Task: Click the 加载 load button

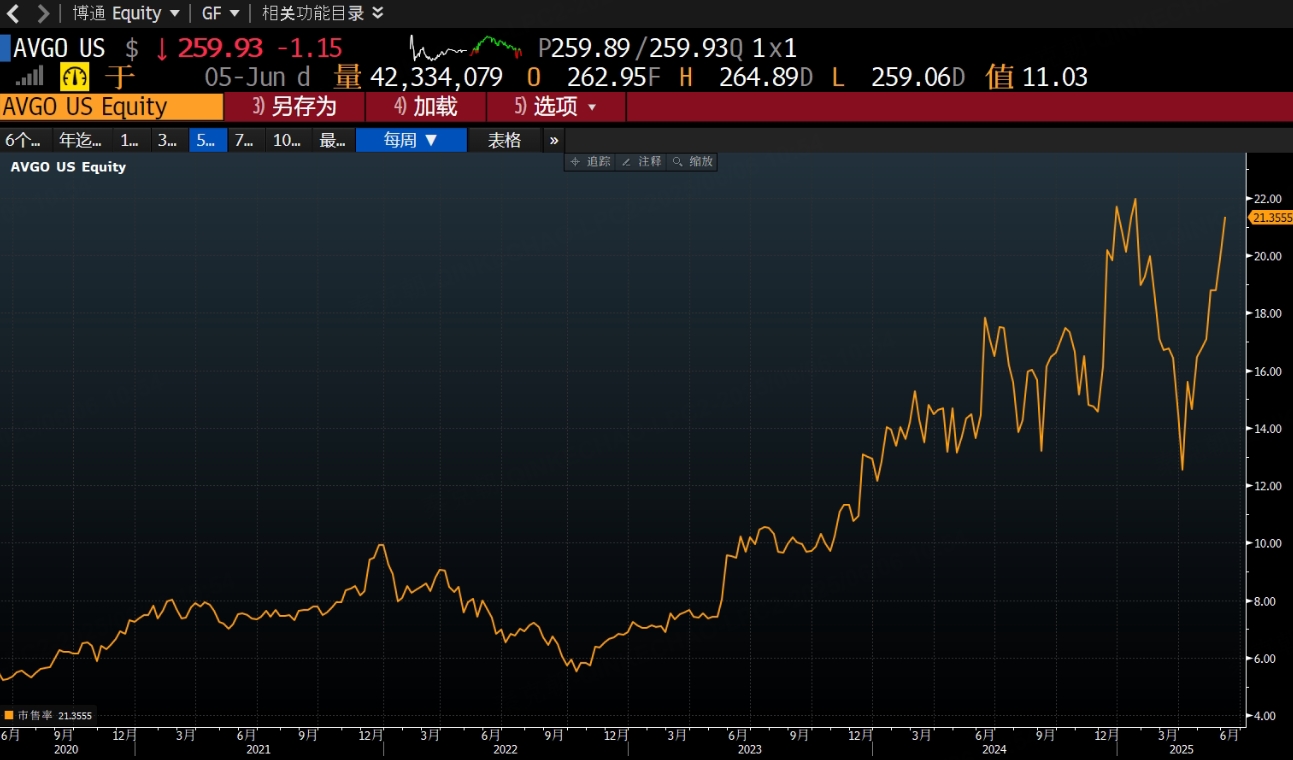Action: tap(426, 107)
